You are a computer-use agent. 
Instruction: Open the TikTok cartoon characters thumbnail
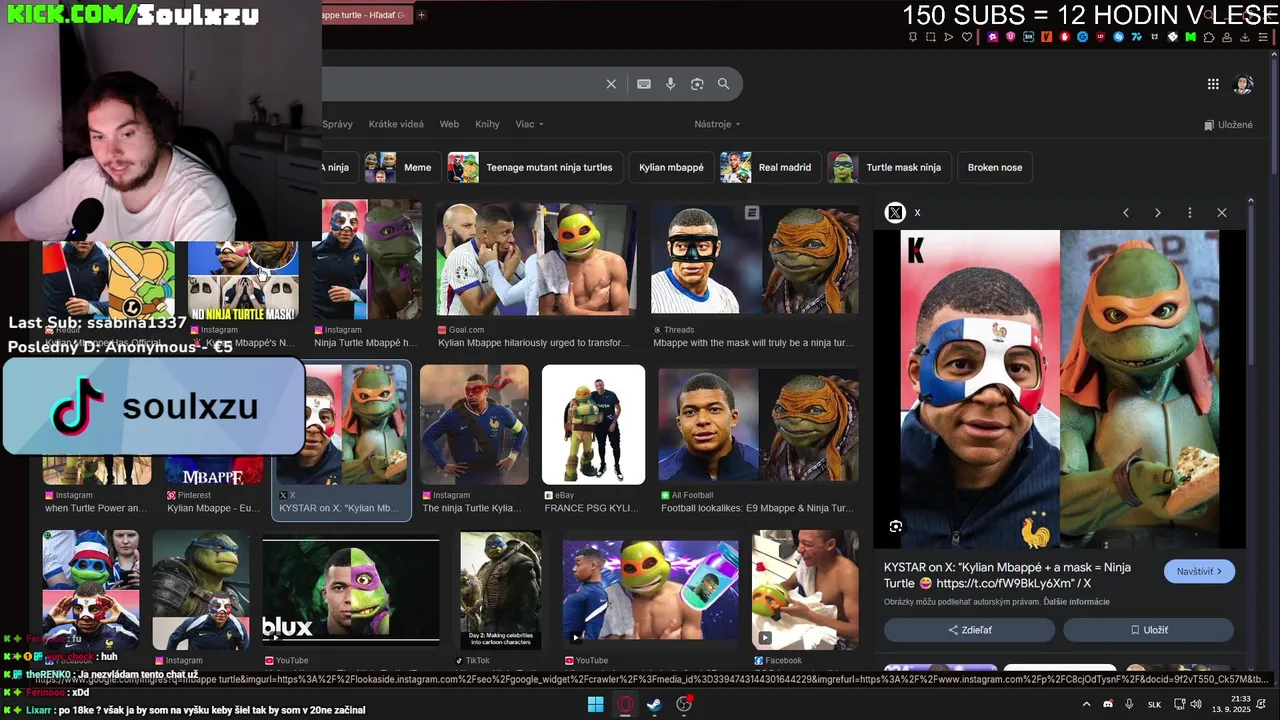(500, 590)
